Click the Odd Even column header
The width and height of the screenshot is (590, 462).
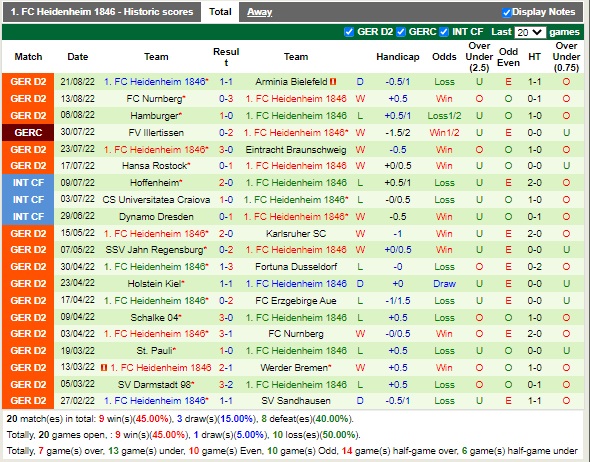point(508,57)
